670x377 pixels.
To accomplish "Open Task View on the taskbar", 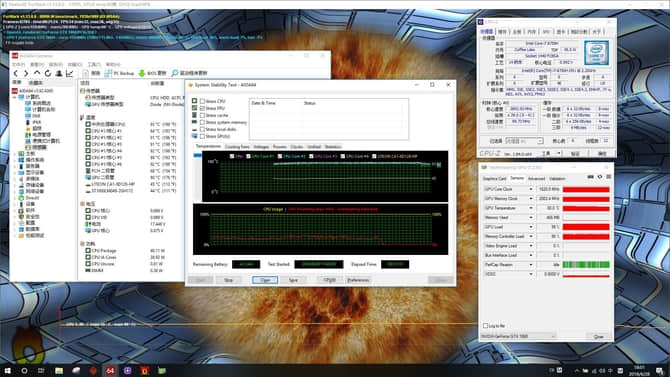I will point(41,370).
